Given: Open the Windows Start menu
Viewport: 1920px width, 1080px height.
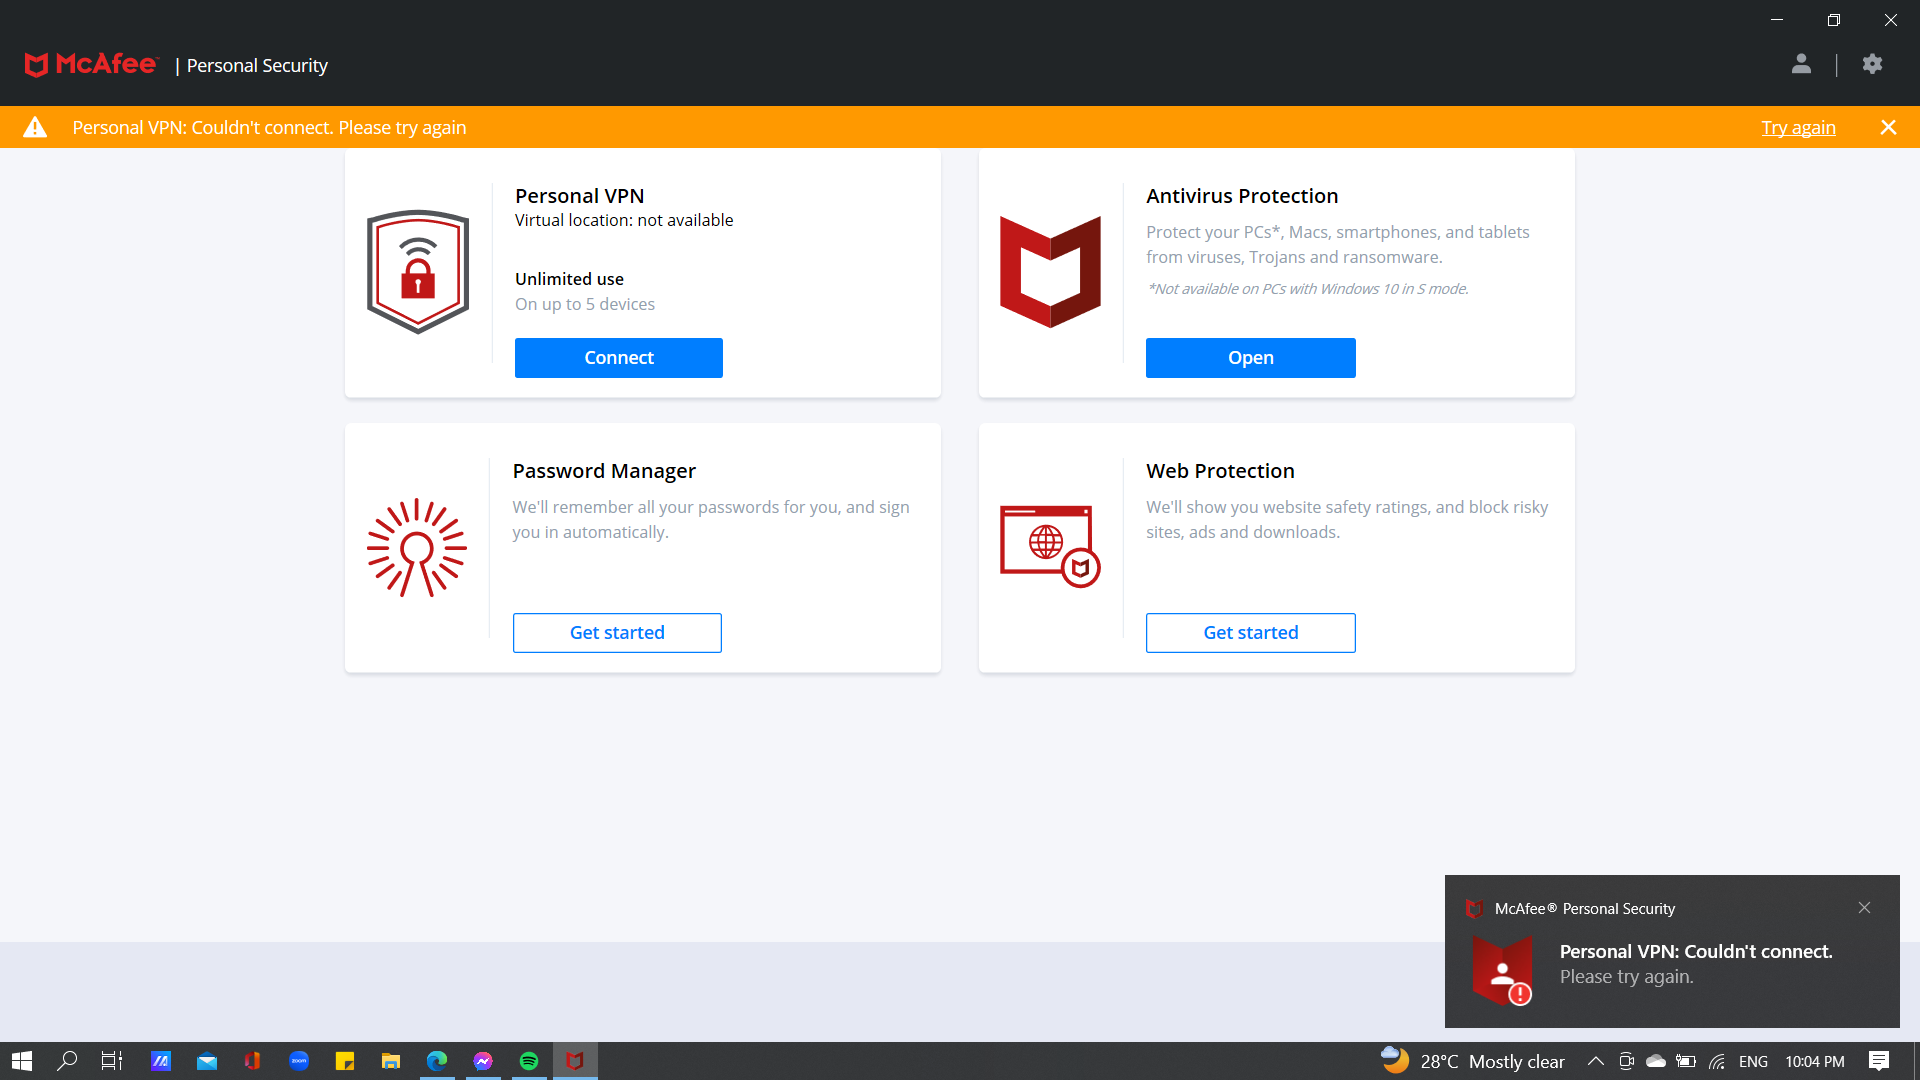Looking at the screenshot, I should tap(22, 1061).
